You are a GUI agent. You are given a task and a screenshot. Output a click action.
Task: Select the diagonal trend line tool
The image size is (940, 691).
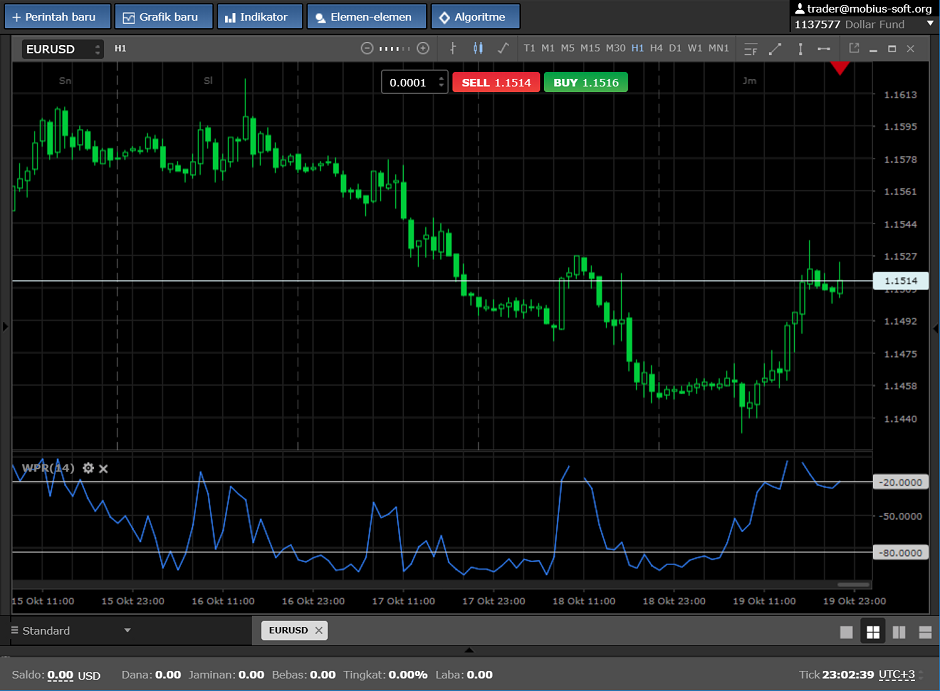pyautogui.click(x=775, y=48)
